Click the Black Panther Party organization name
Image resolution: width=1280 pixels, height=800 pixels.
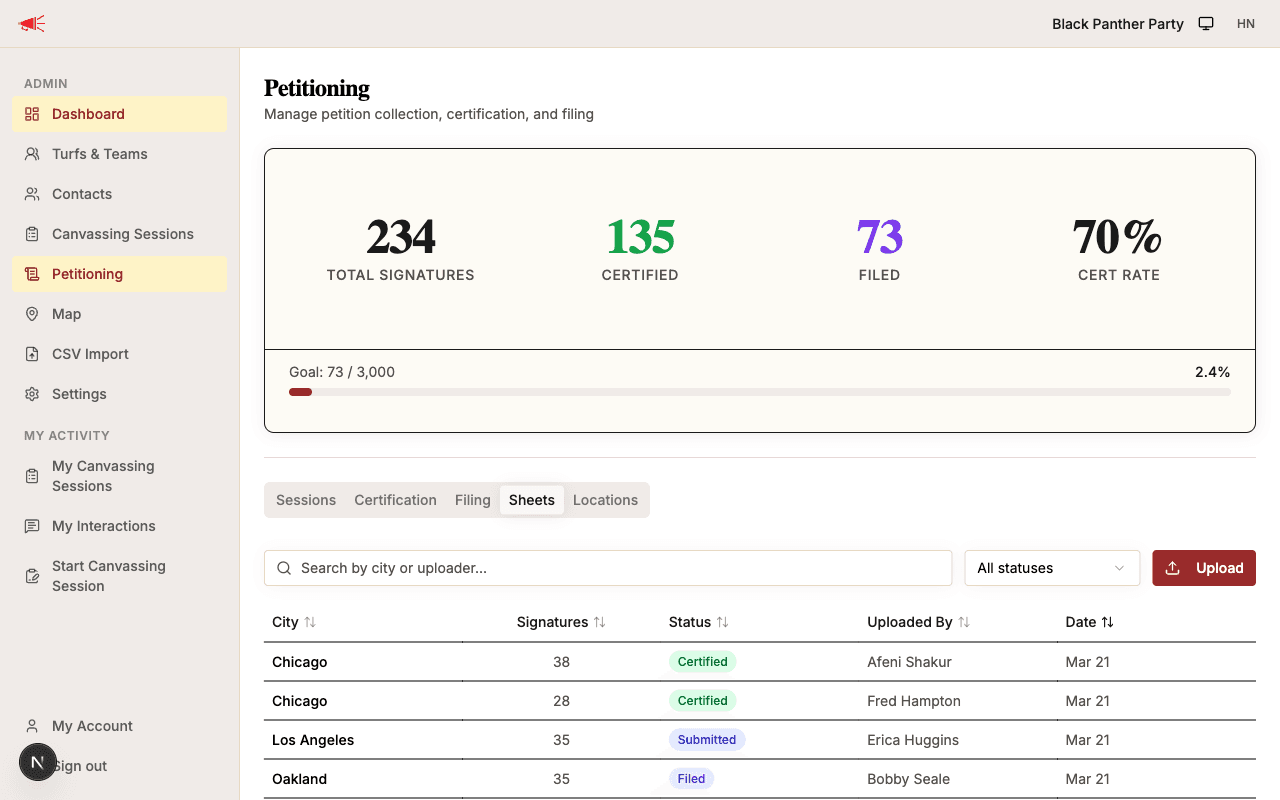1118,24
